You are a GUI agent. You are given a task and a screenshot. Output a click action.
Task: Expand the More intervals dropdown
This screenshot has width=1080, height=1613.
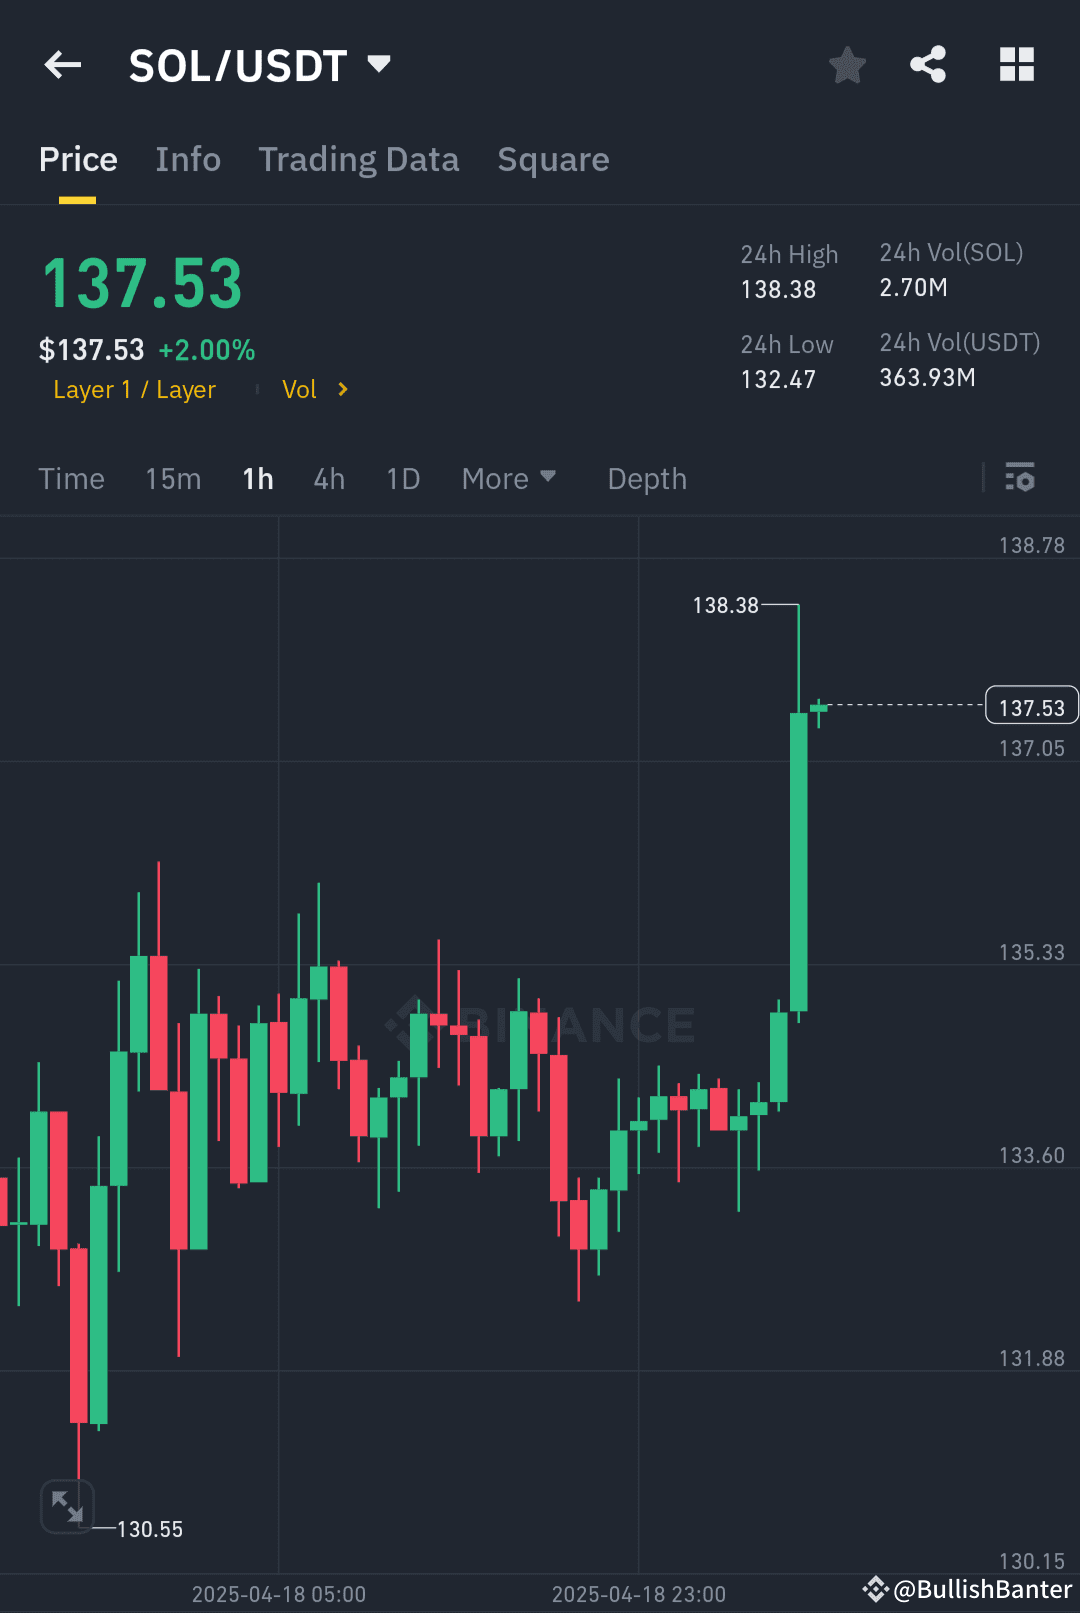coord(509,479)
